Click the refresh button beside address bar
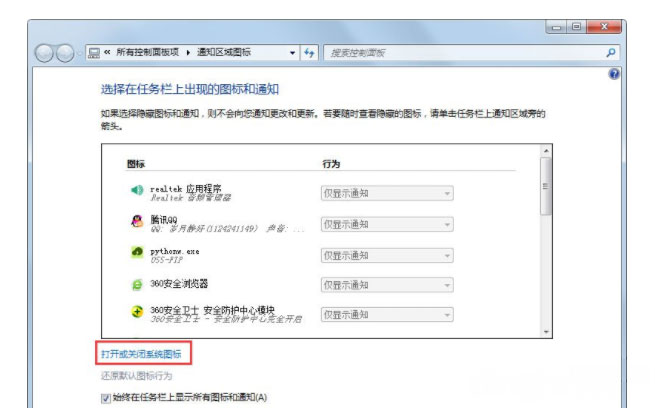This screenshot has height=408, width=655. (309, 53)
